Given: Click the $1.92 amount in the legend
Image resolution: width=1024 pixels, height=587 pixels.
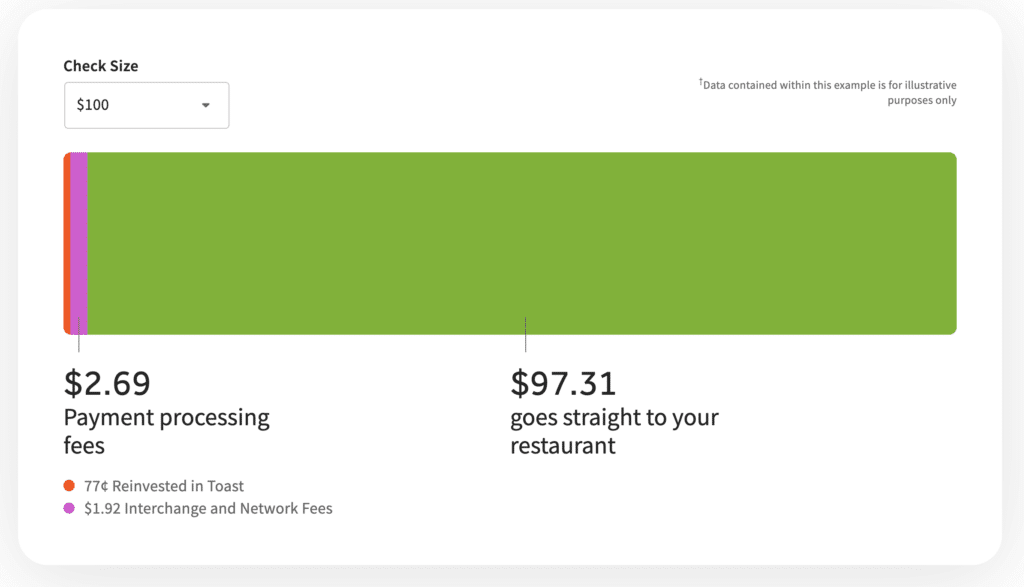Looking at the screenshot, I should point(104,508).
